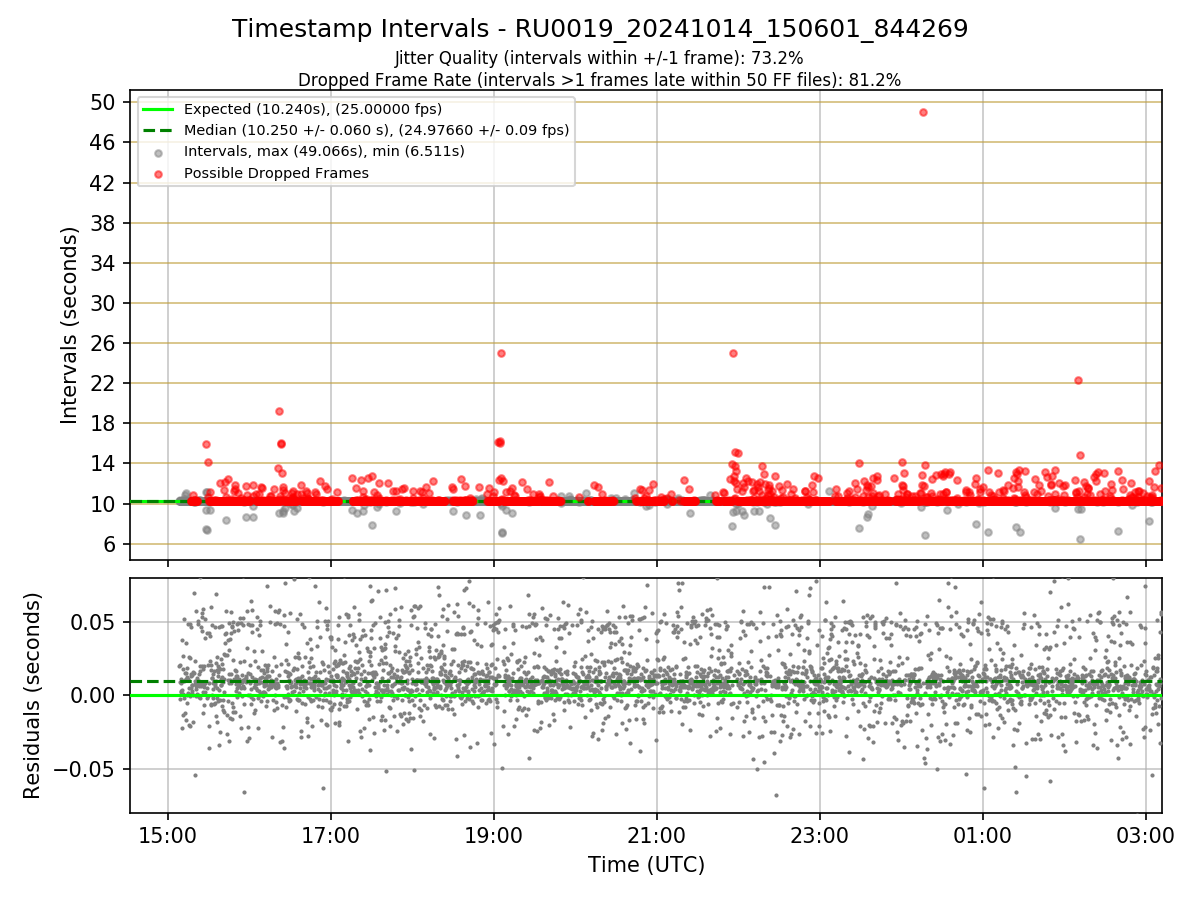The image size is (1200, 900).
Task: Click the 03:00 x-axis tick label
Action: pos(1146,835)
